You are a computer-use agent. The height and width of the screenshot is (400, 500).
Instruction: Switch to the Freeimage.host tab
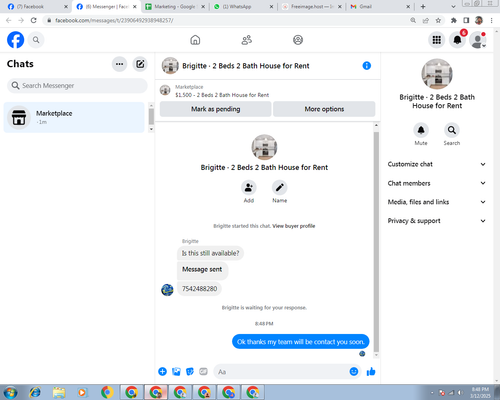312,7
